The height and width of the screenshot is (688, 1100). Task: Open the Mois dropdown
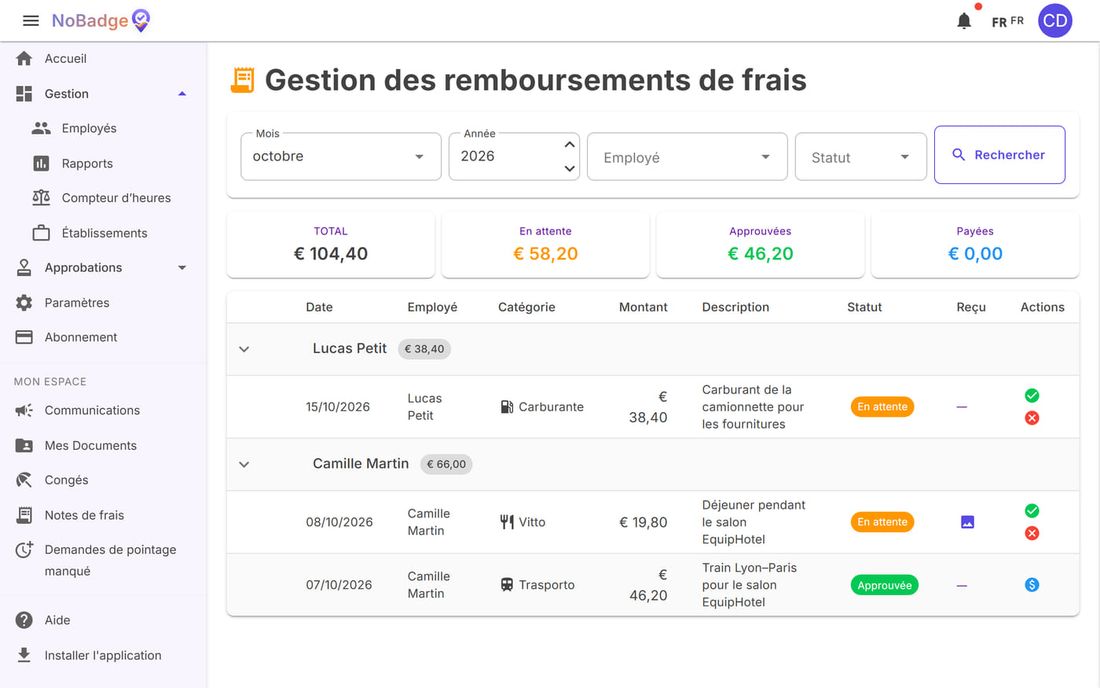(x=341, y=156)
